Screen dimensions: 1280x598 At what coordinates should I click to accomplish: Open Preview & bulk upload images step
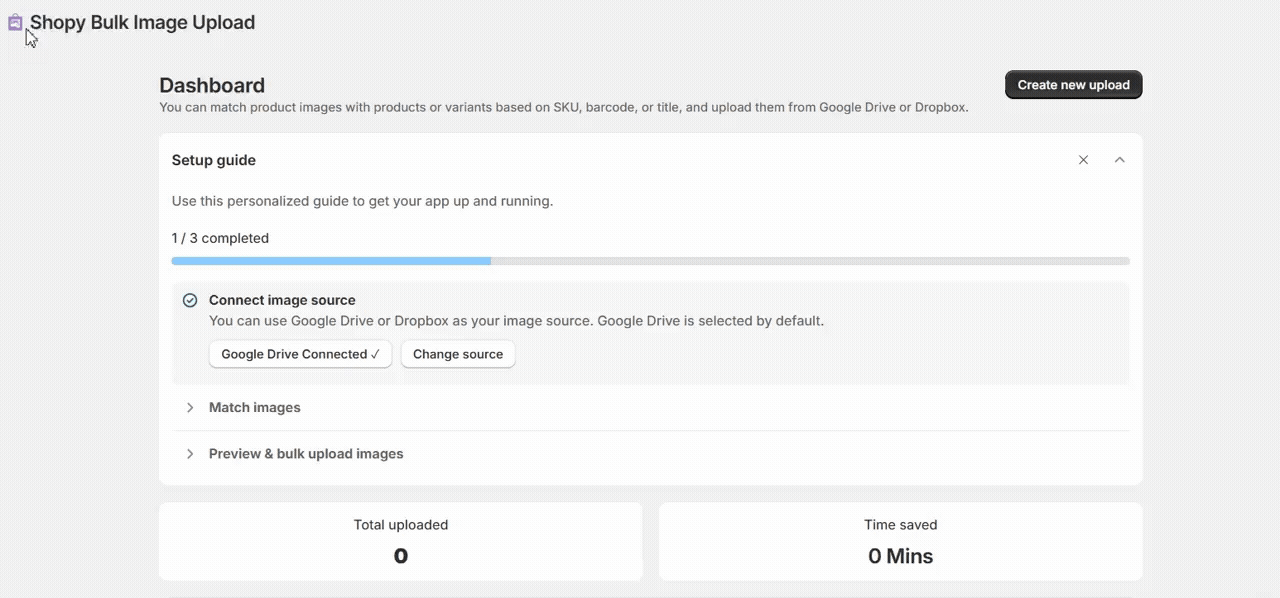point(306,454)
